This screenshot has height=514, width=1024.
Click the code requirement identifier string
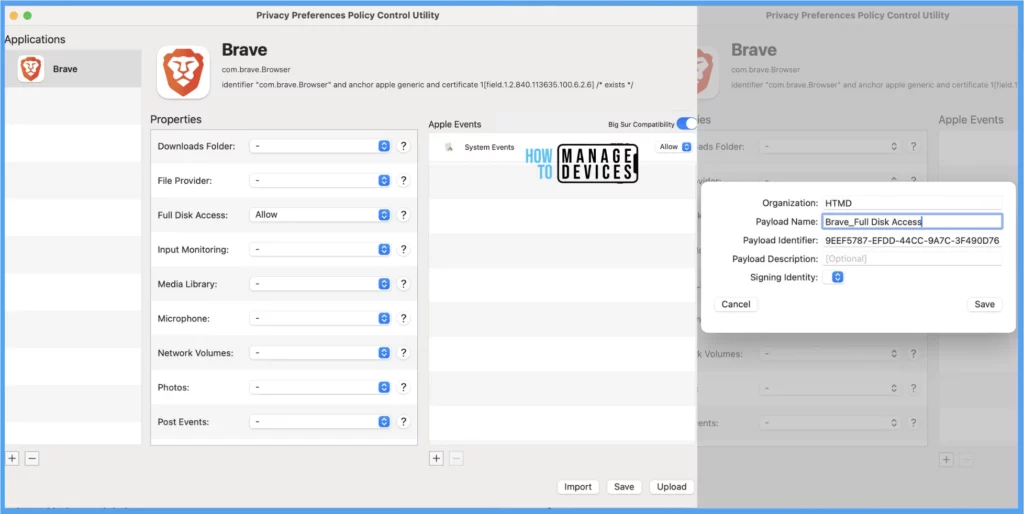coord(428,85)
